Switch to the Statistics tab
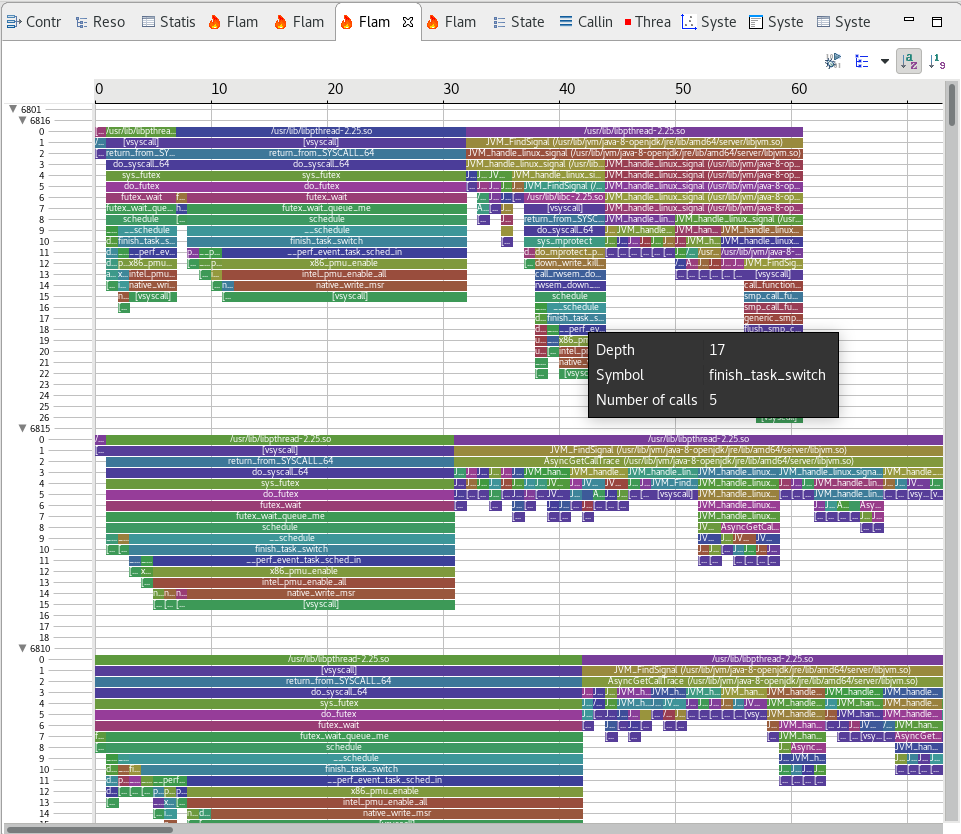Screen dimensions: 961x834 tap(168, 22)
